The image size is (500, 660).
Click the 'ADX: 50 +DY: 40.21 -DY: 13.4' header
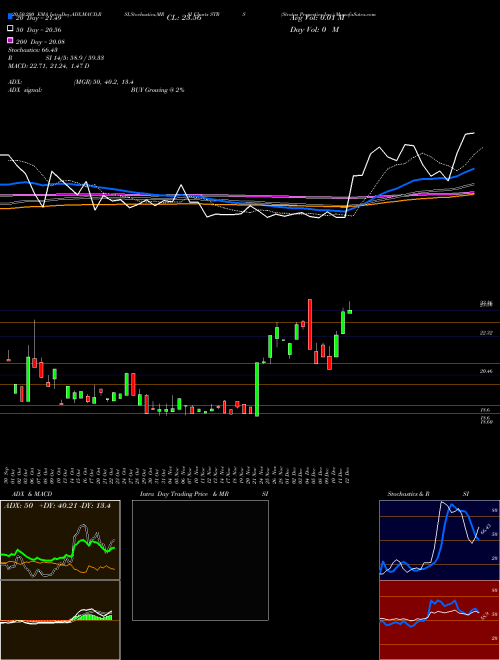pos(57,506)
